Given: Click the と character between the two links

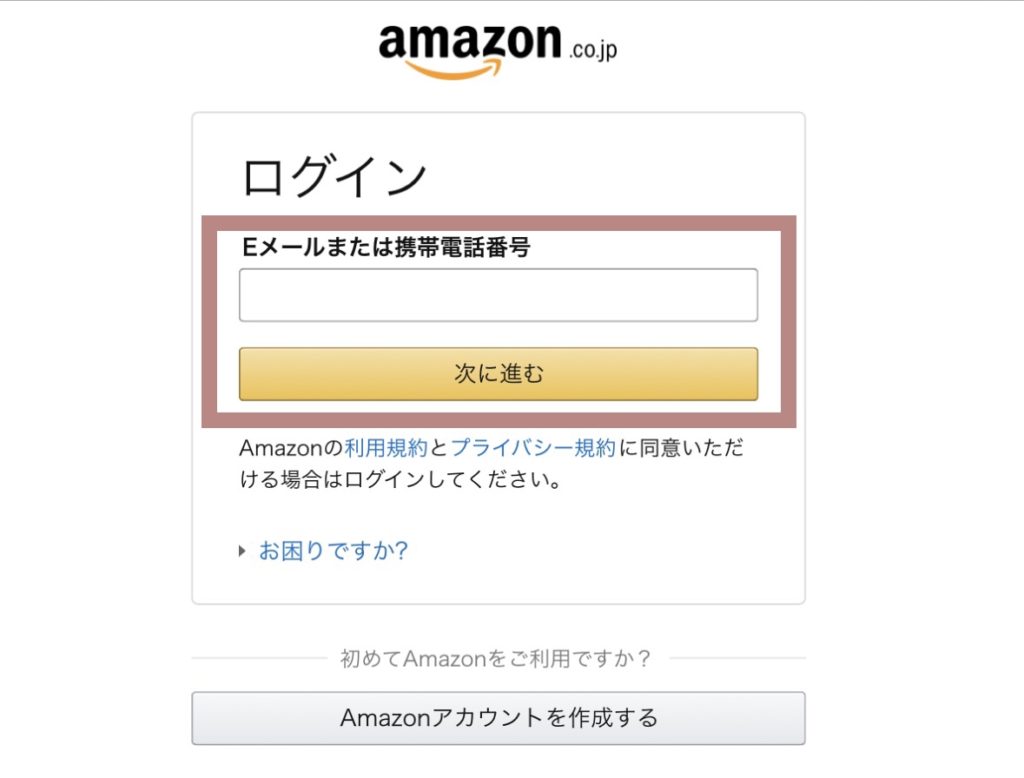Looking at the screenshot, I should pos(439,448).
